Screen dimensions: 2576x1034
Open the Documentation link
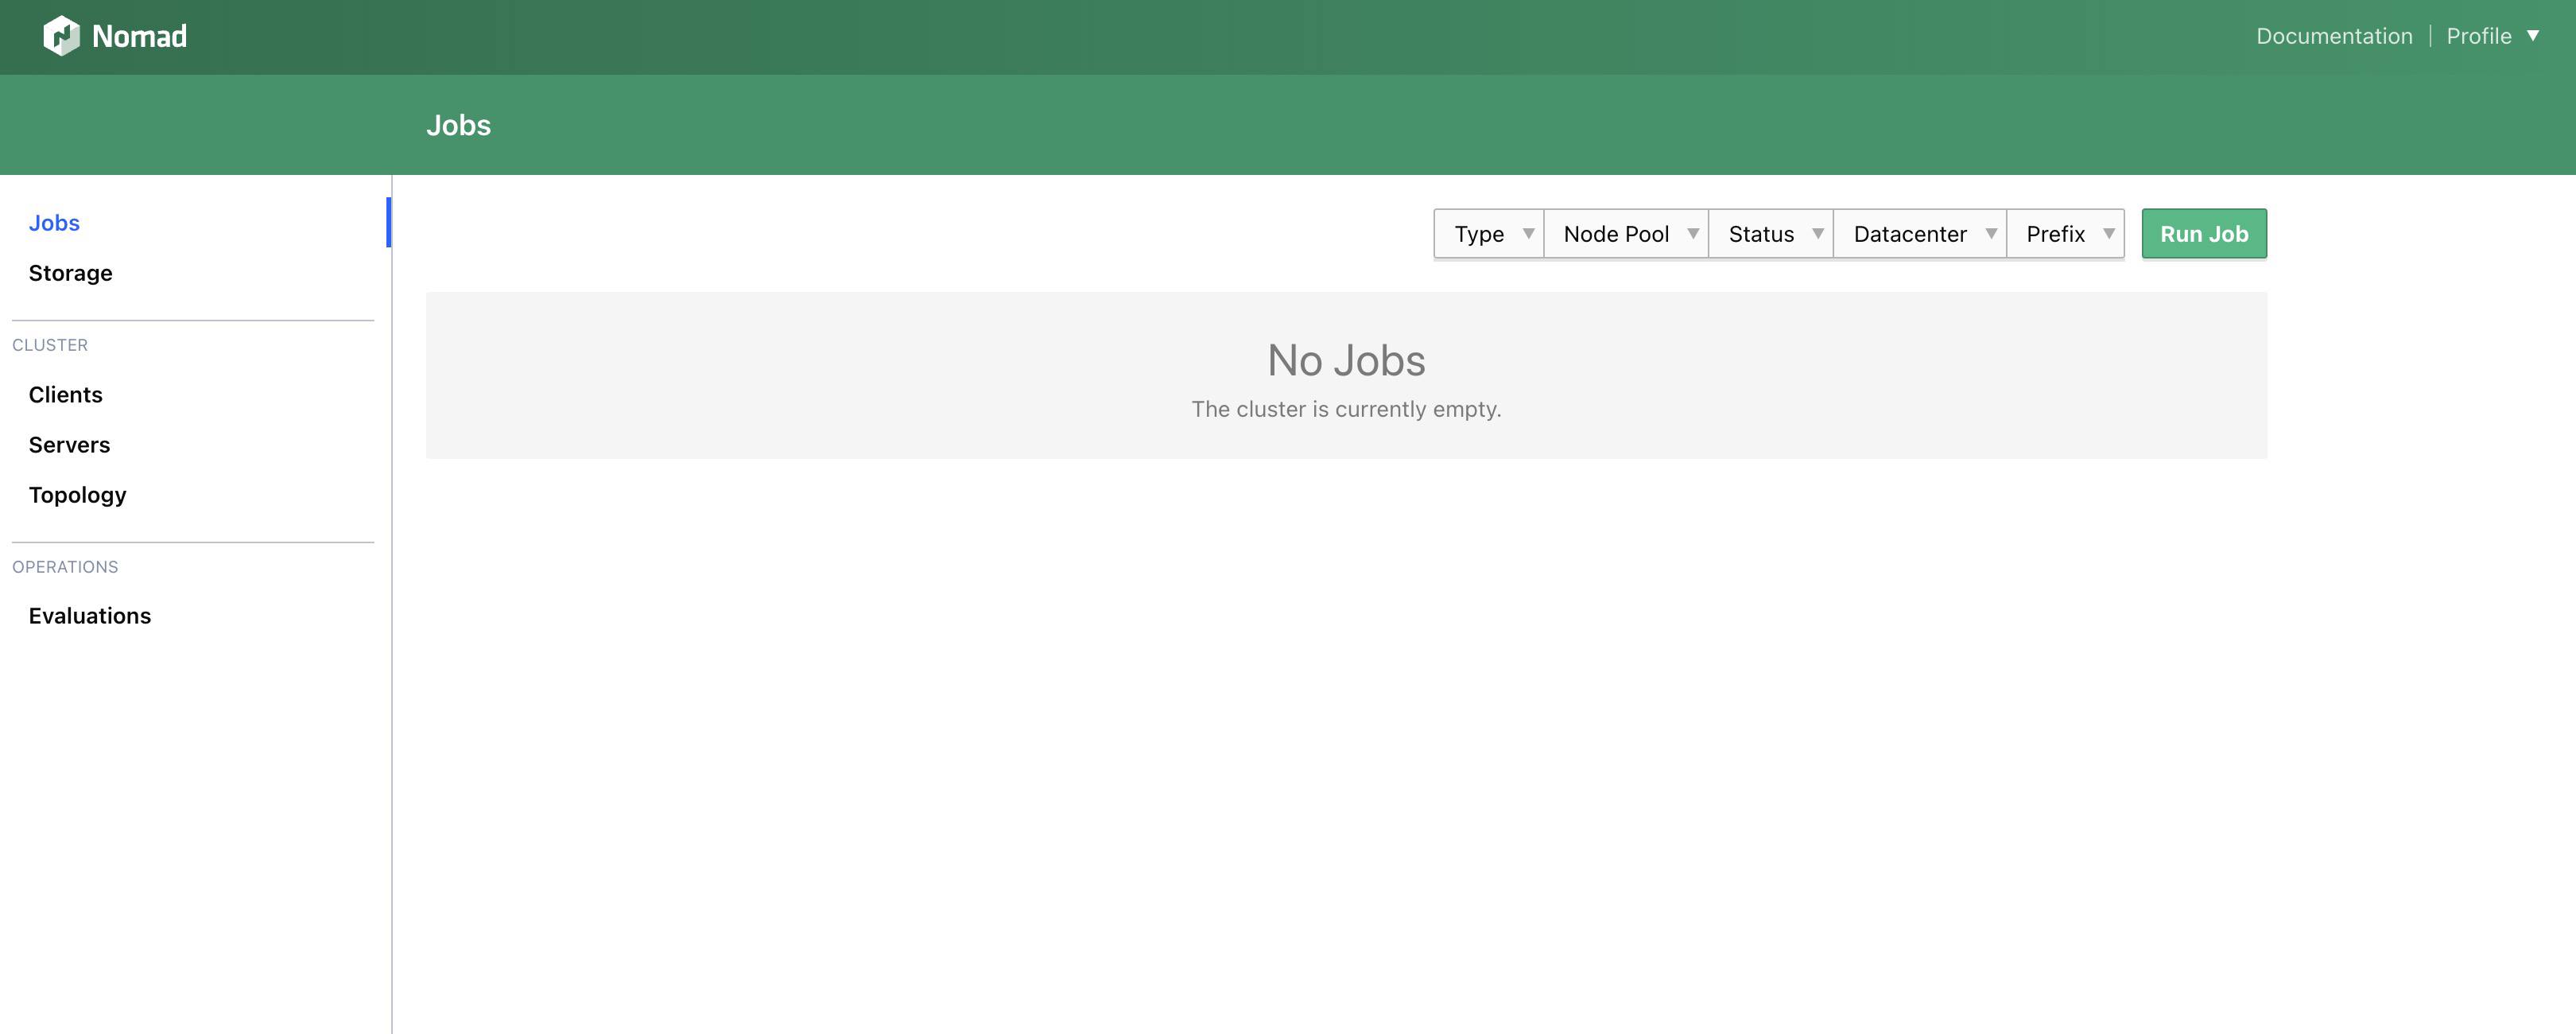2334,35
